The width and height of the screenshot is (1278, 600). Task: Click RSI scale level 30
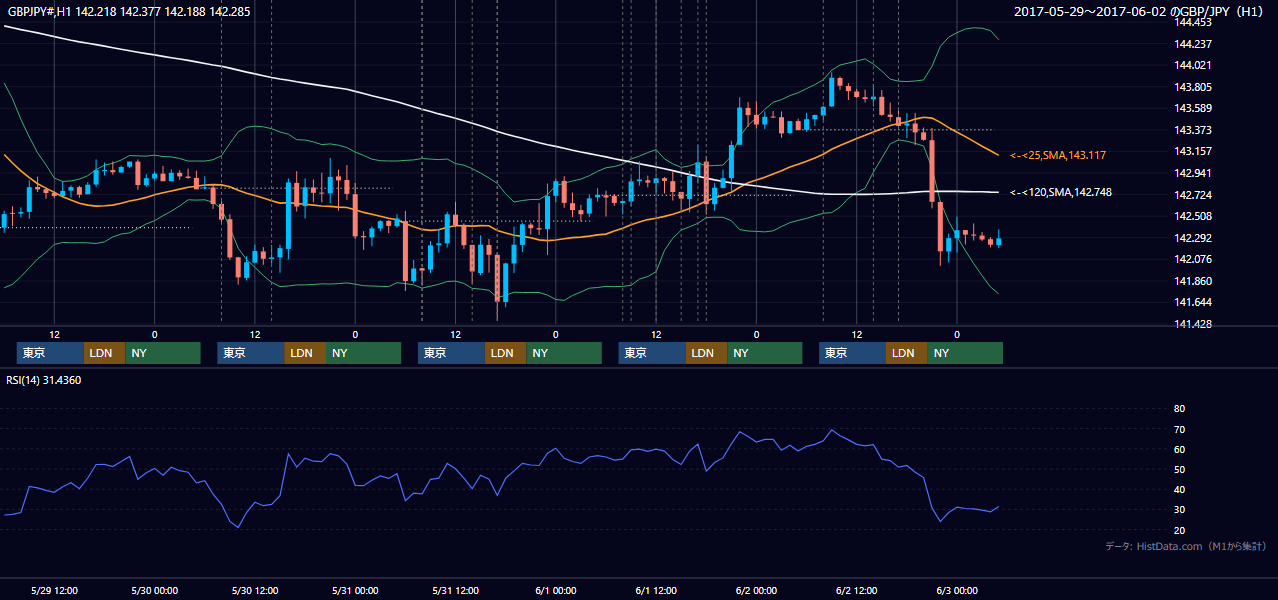1179,510
